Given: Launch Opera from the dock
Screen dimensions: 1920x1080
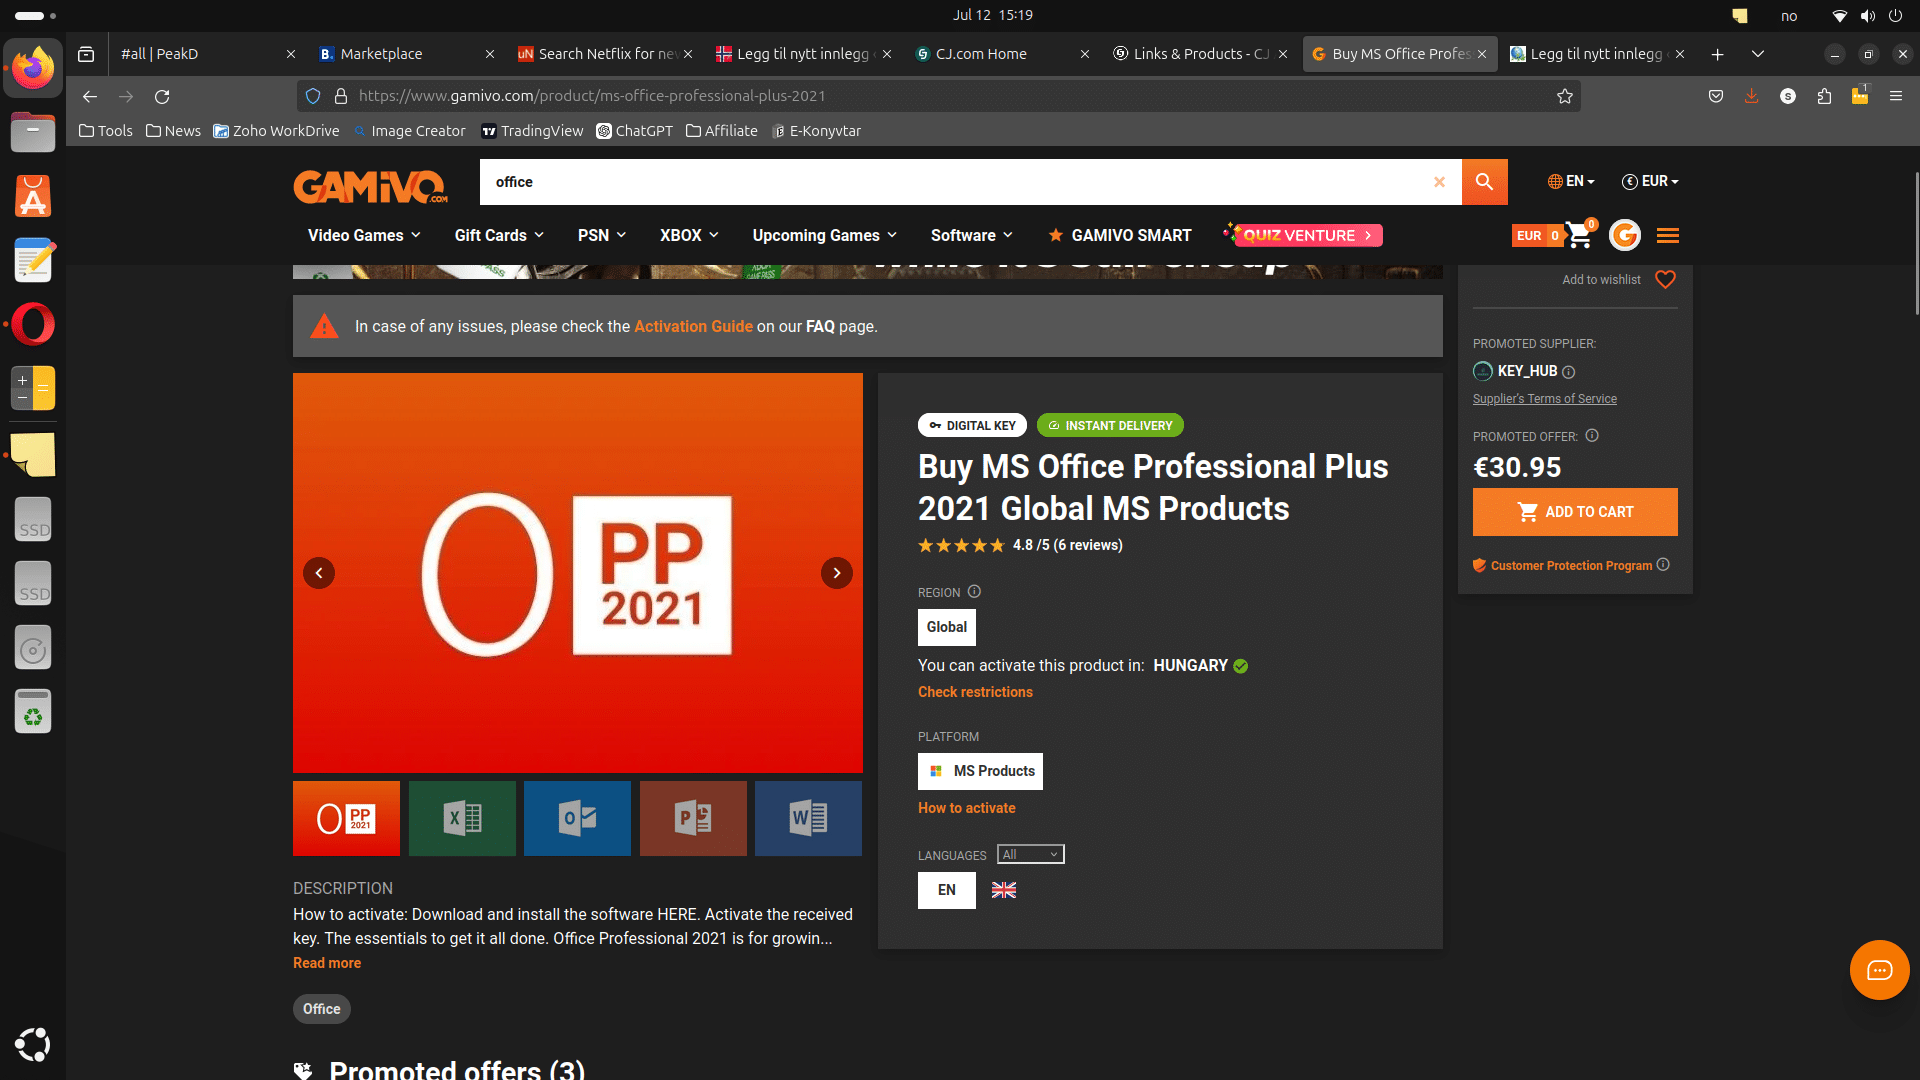Looking at the screenshot, I should (33, 324).
